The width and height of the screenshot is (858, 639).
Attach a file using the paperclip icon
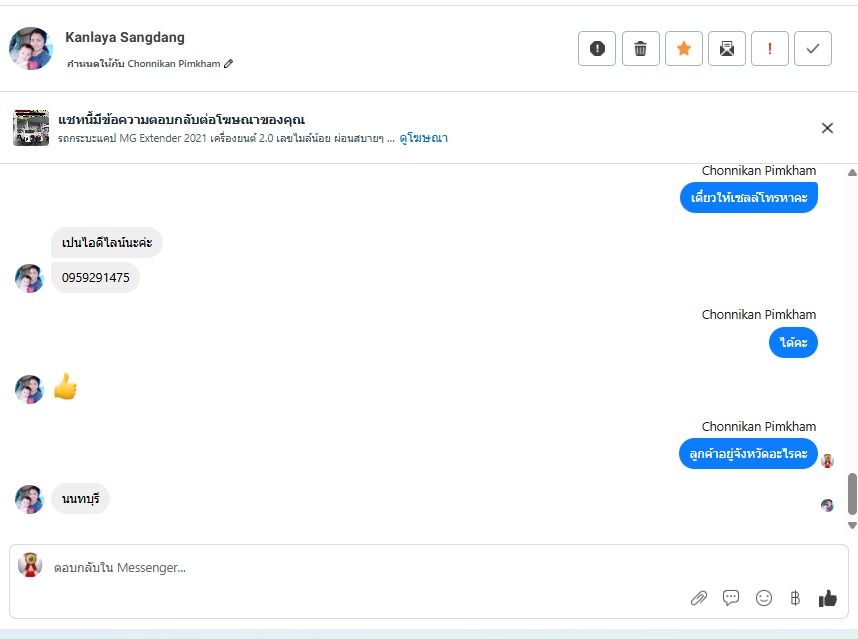pyautogui.click(x=699, y=598)
